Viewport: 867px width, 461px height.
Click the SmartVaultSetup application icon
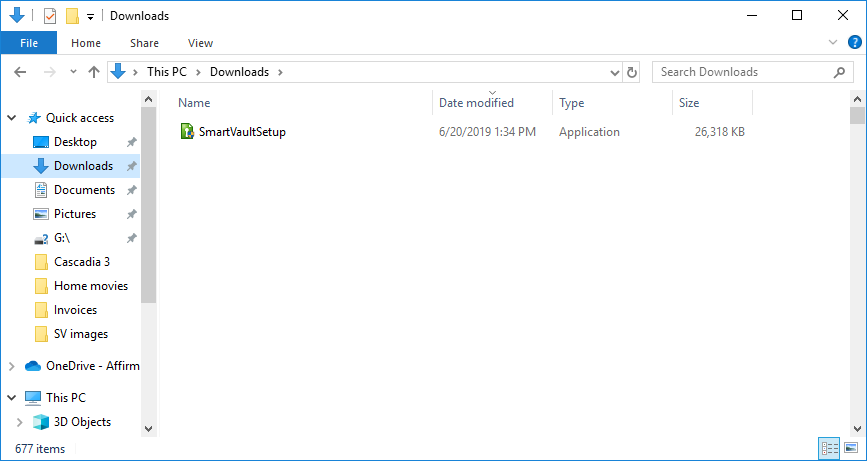(x=187, y=132)
